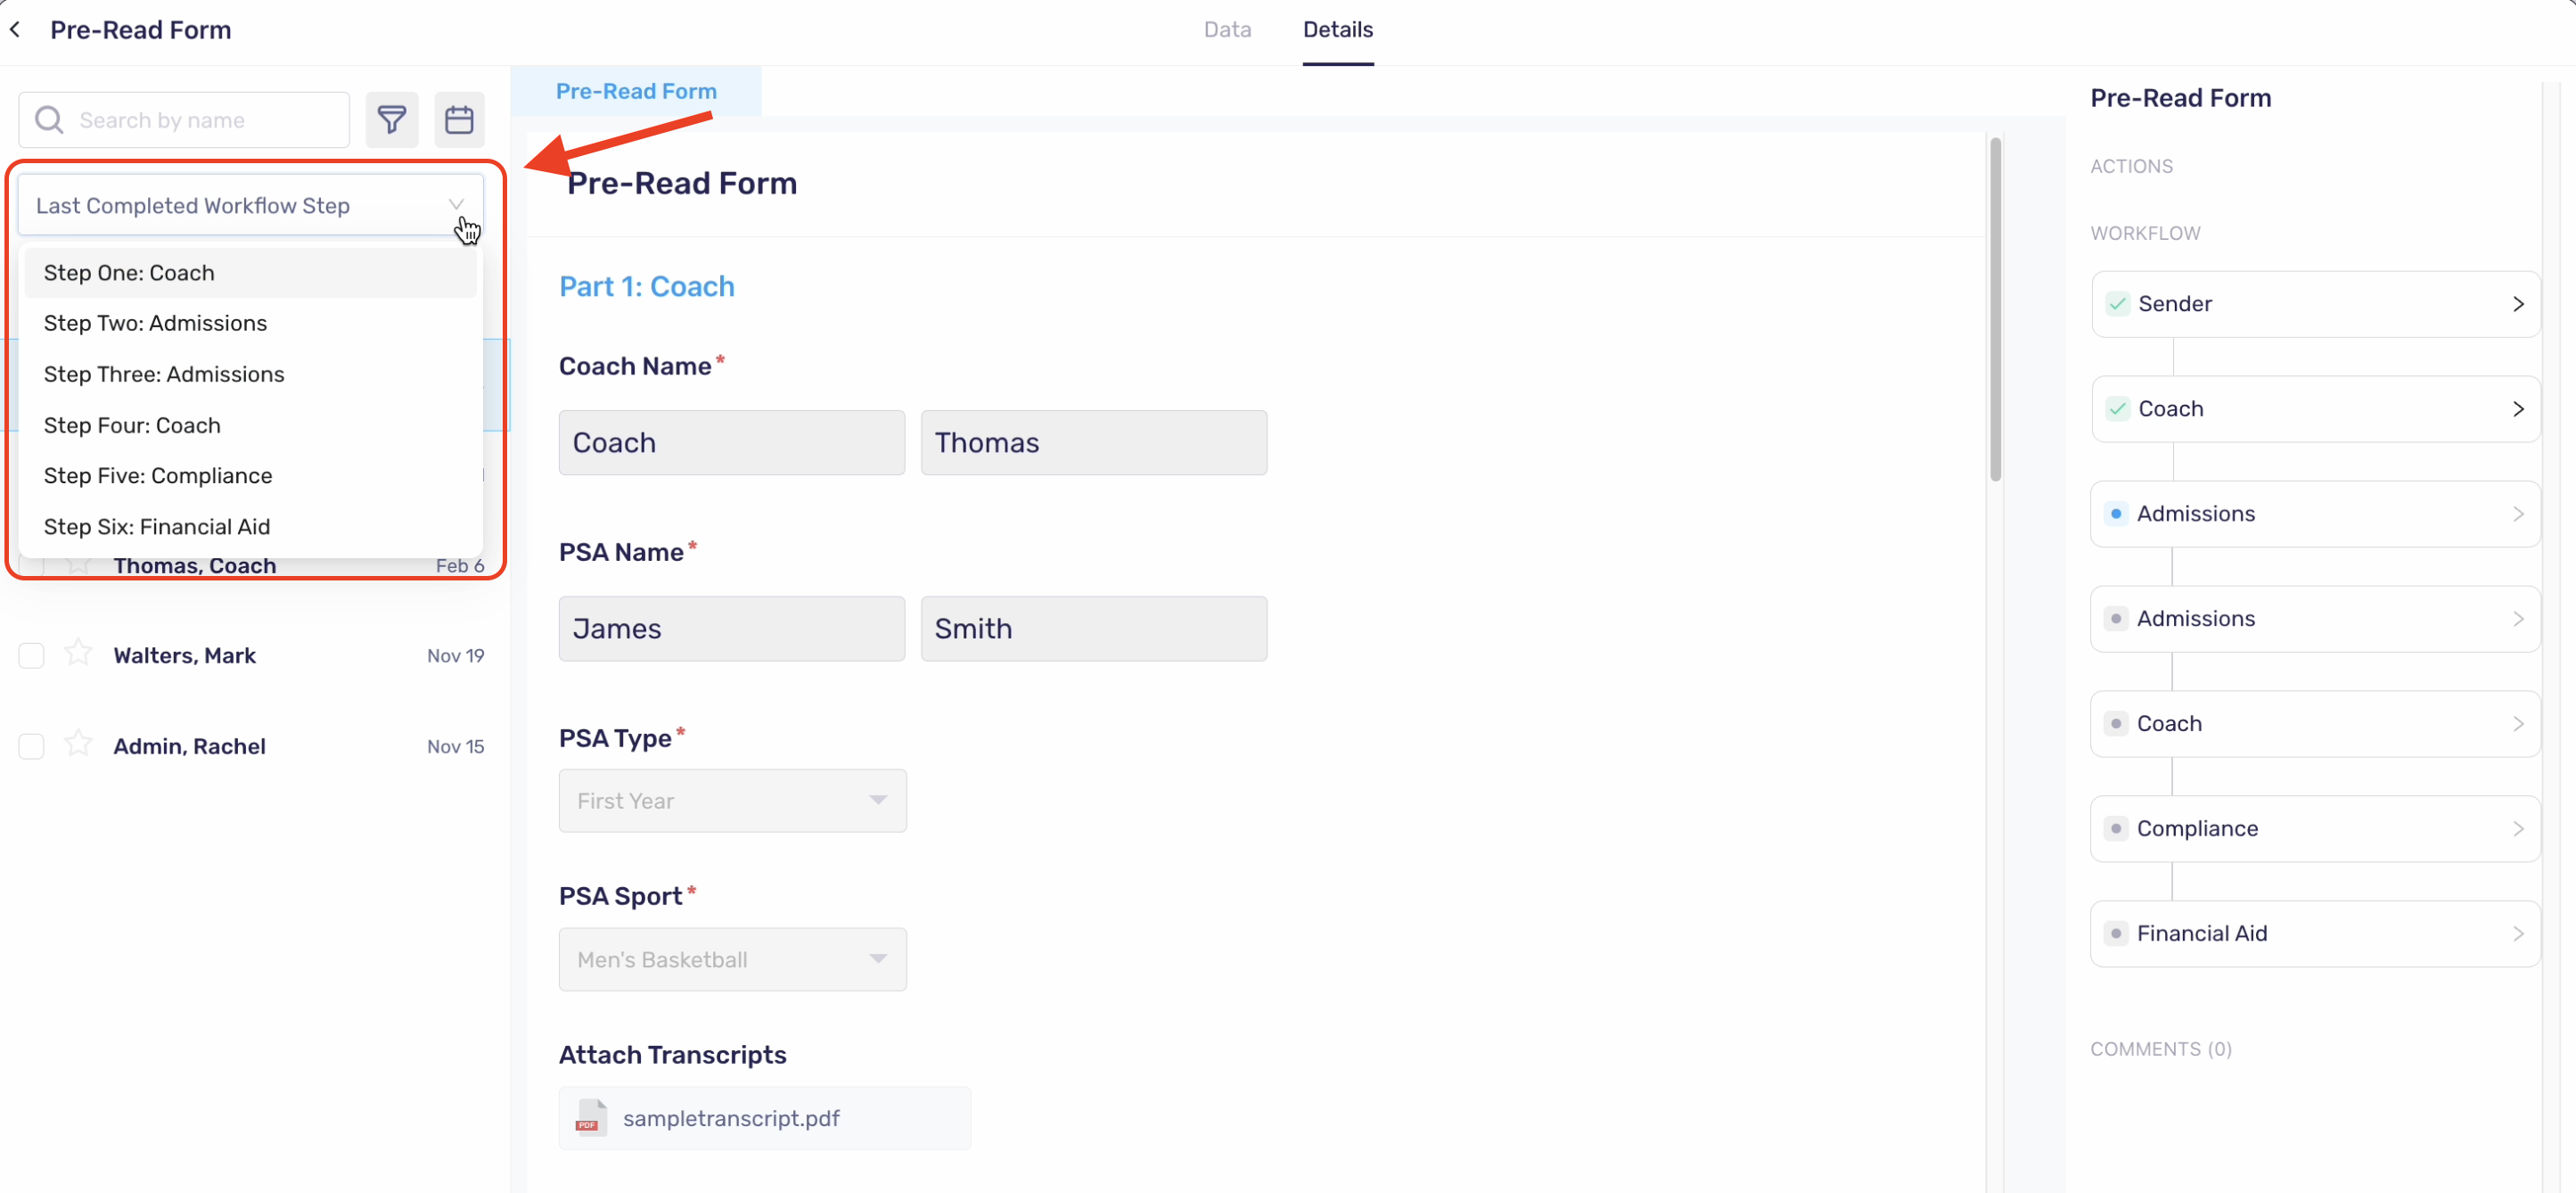Choose Step Six: Financial Aid option
This screenshot has height=1193, width=2576.
pyautogui.click(x=250, y=526)
